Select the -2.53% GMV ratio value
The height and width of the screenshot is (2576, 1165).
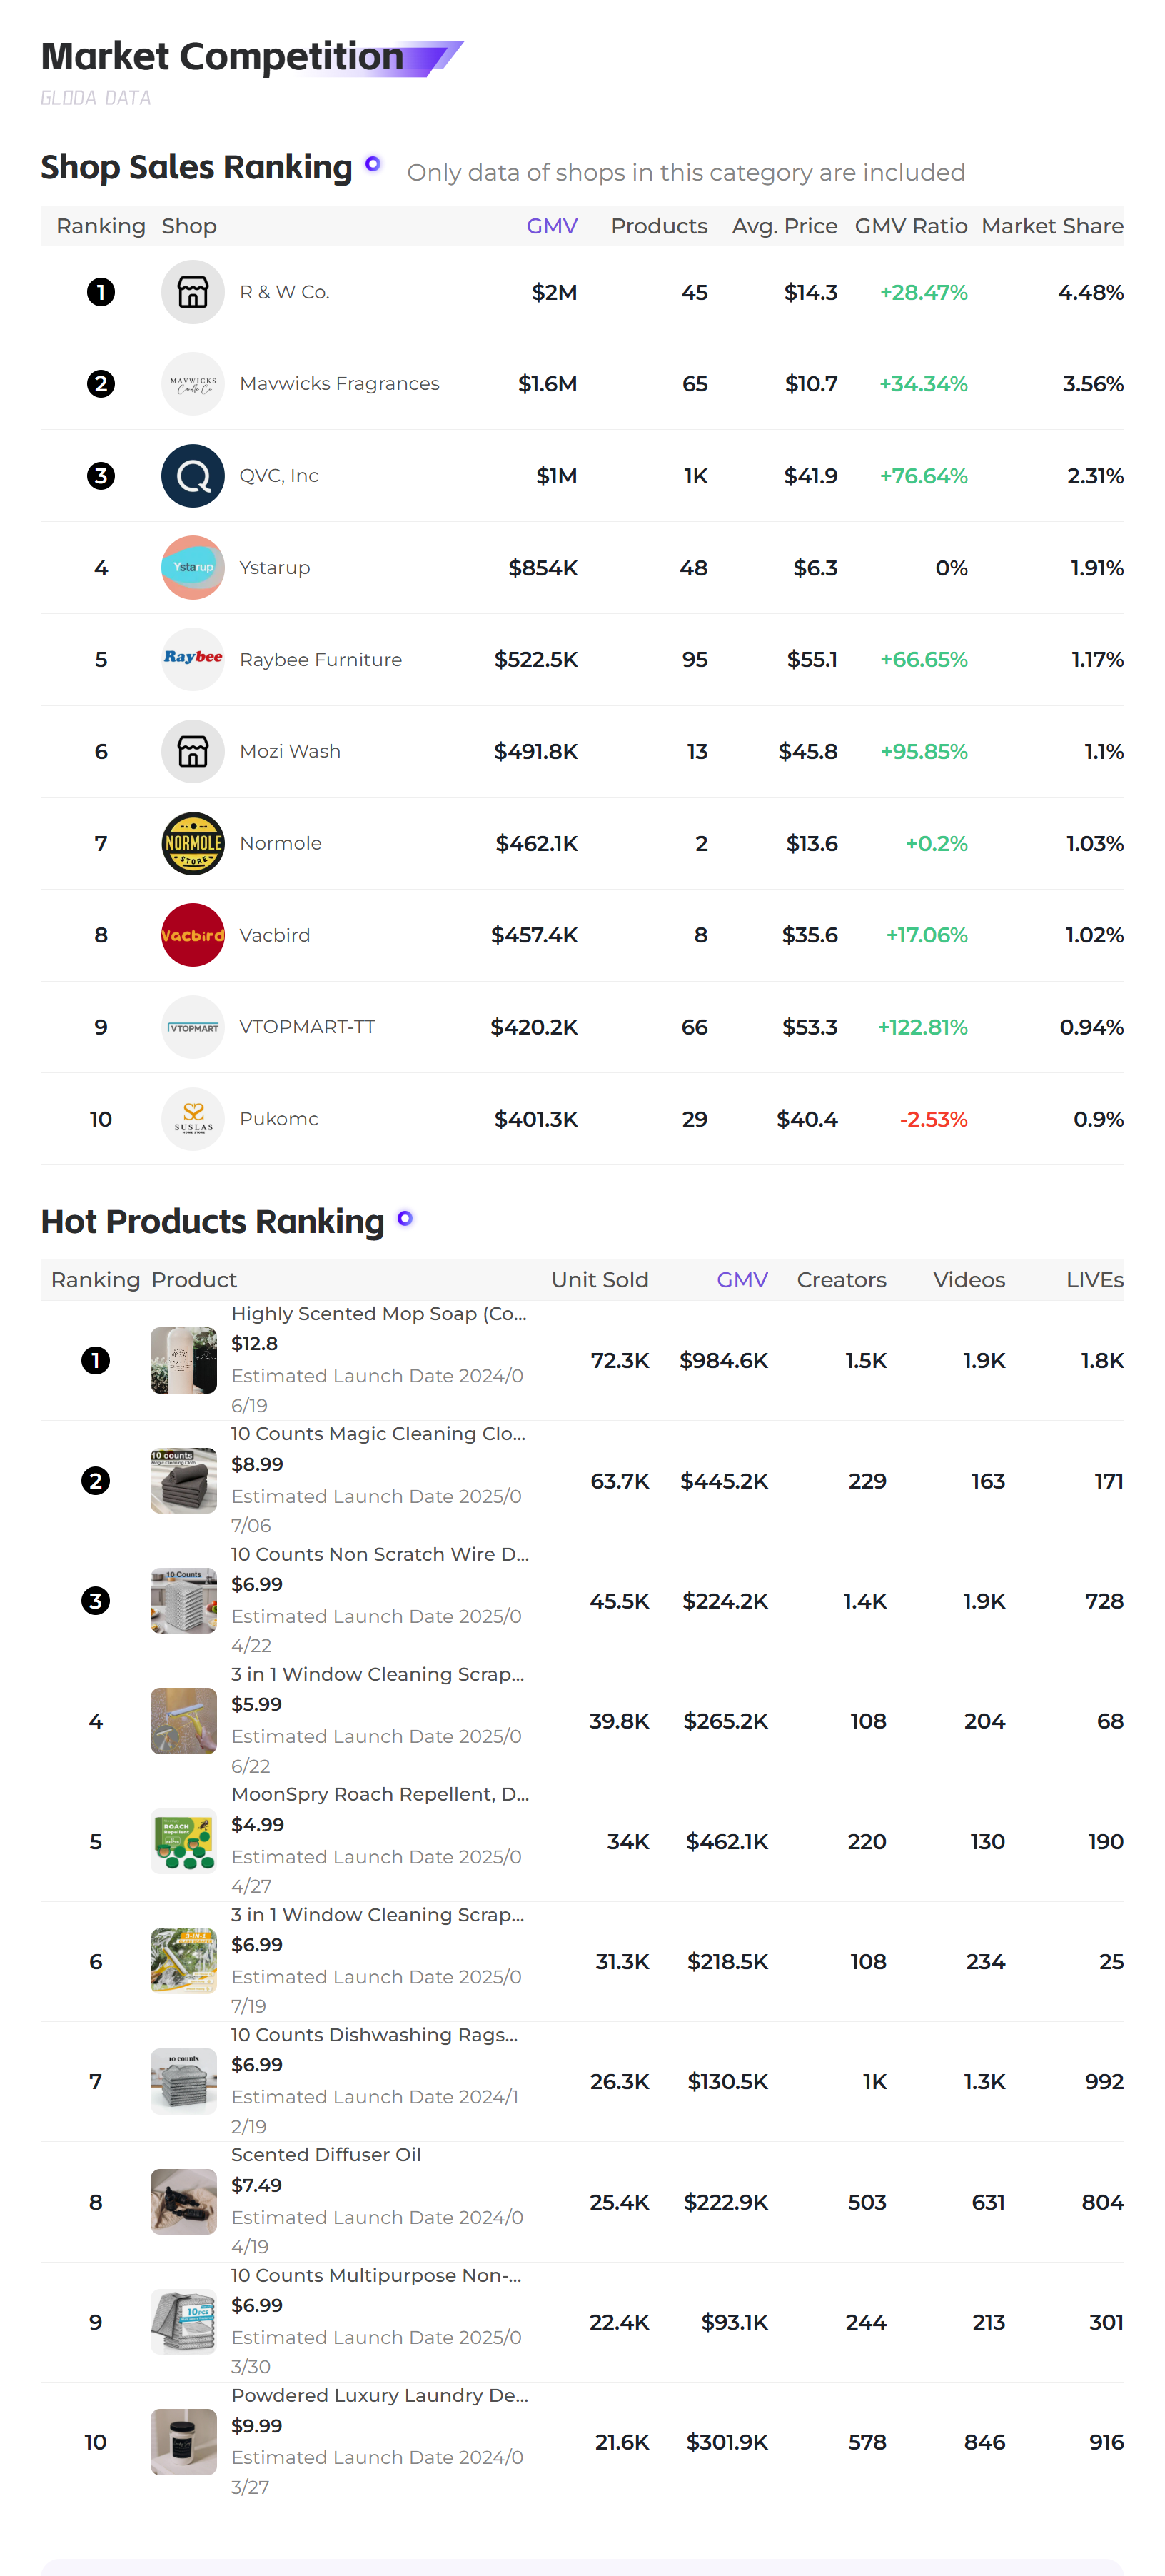933,1119
